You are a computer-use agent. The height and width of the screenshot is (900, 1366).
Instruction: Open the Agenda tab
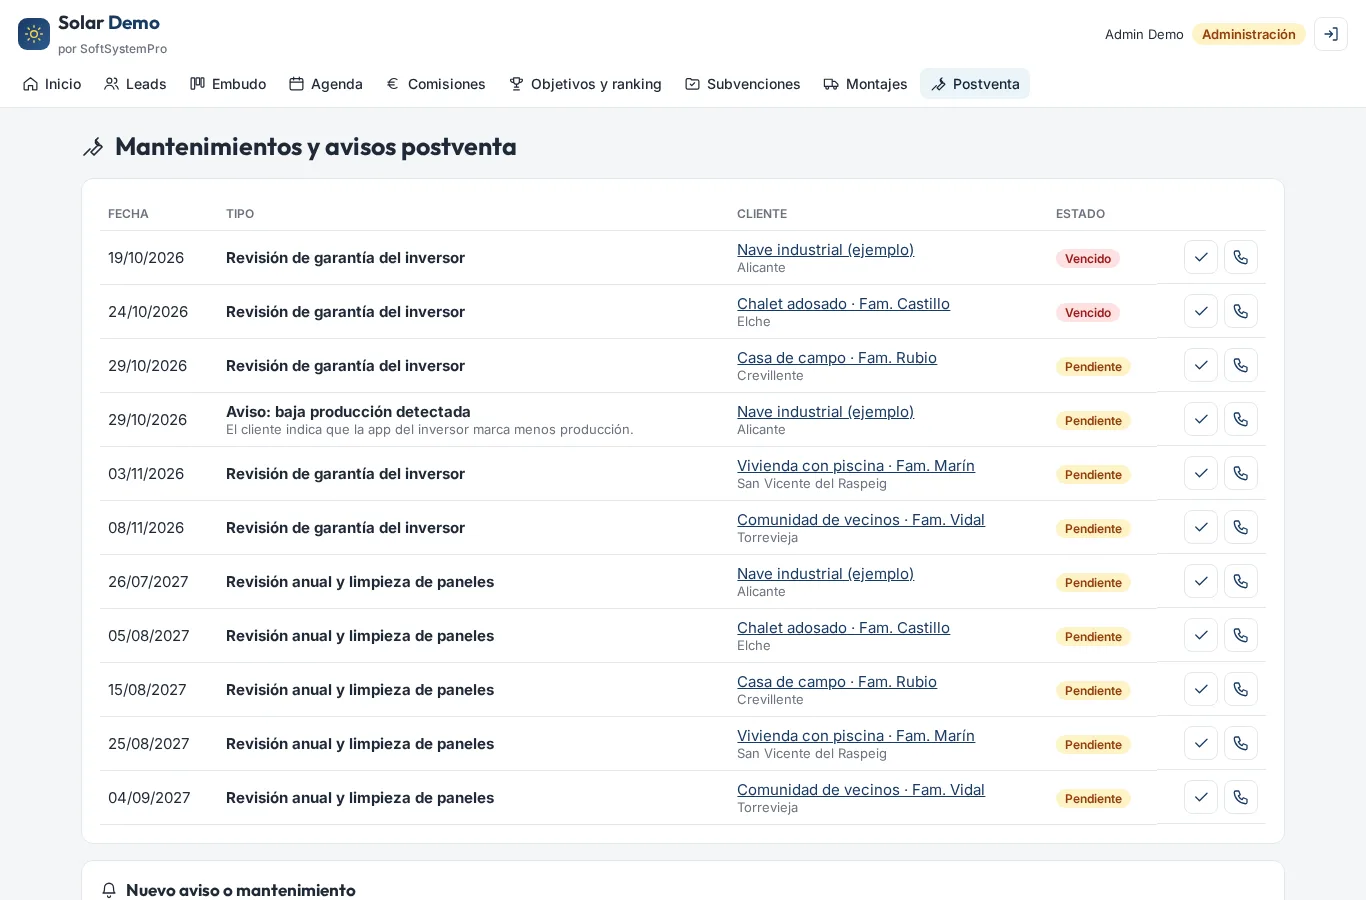pyautogui.click(x=326, y=84)
